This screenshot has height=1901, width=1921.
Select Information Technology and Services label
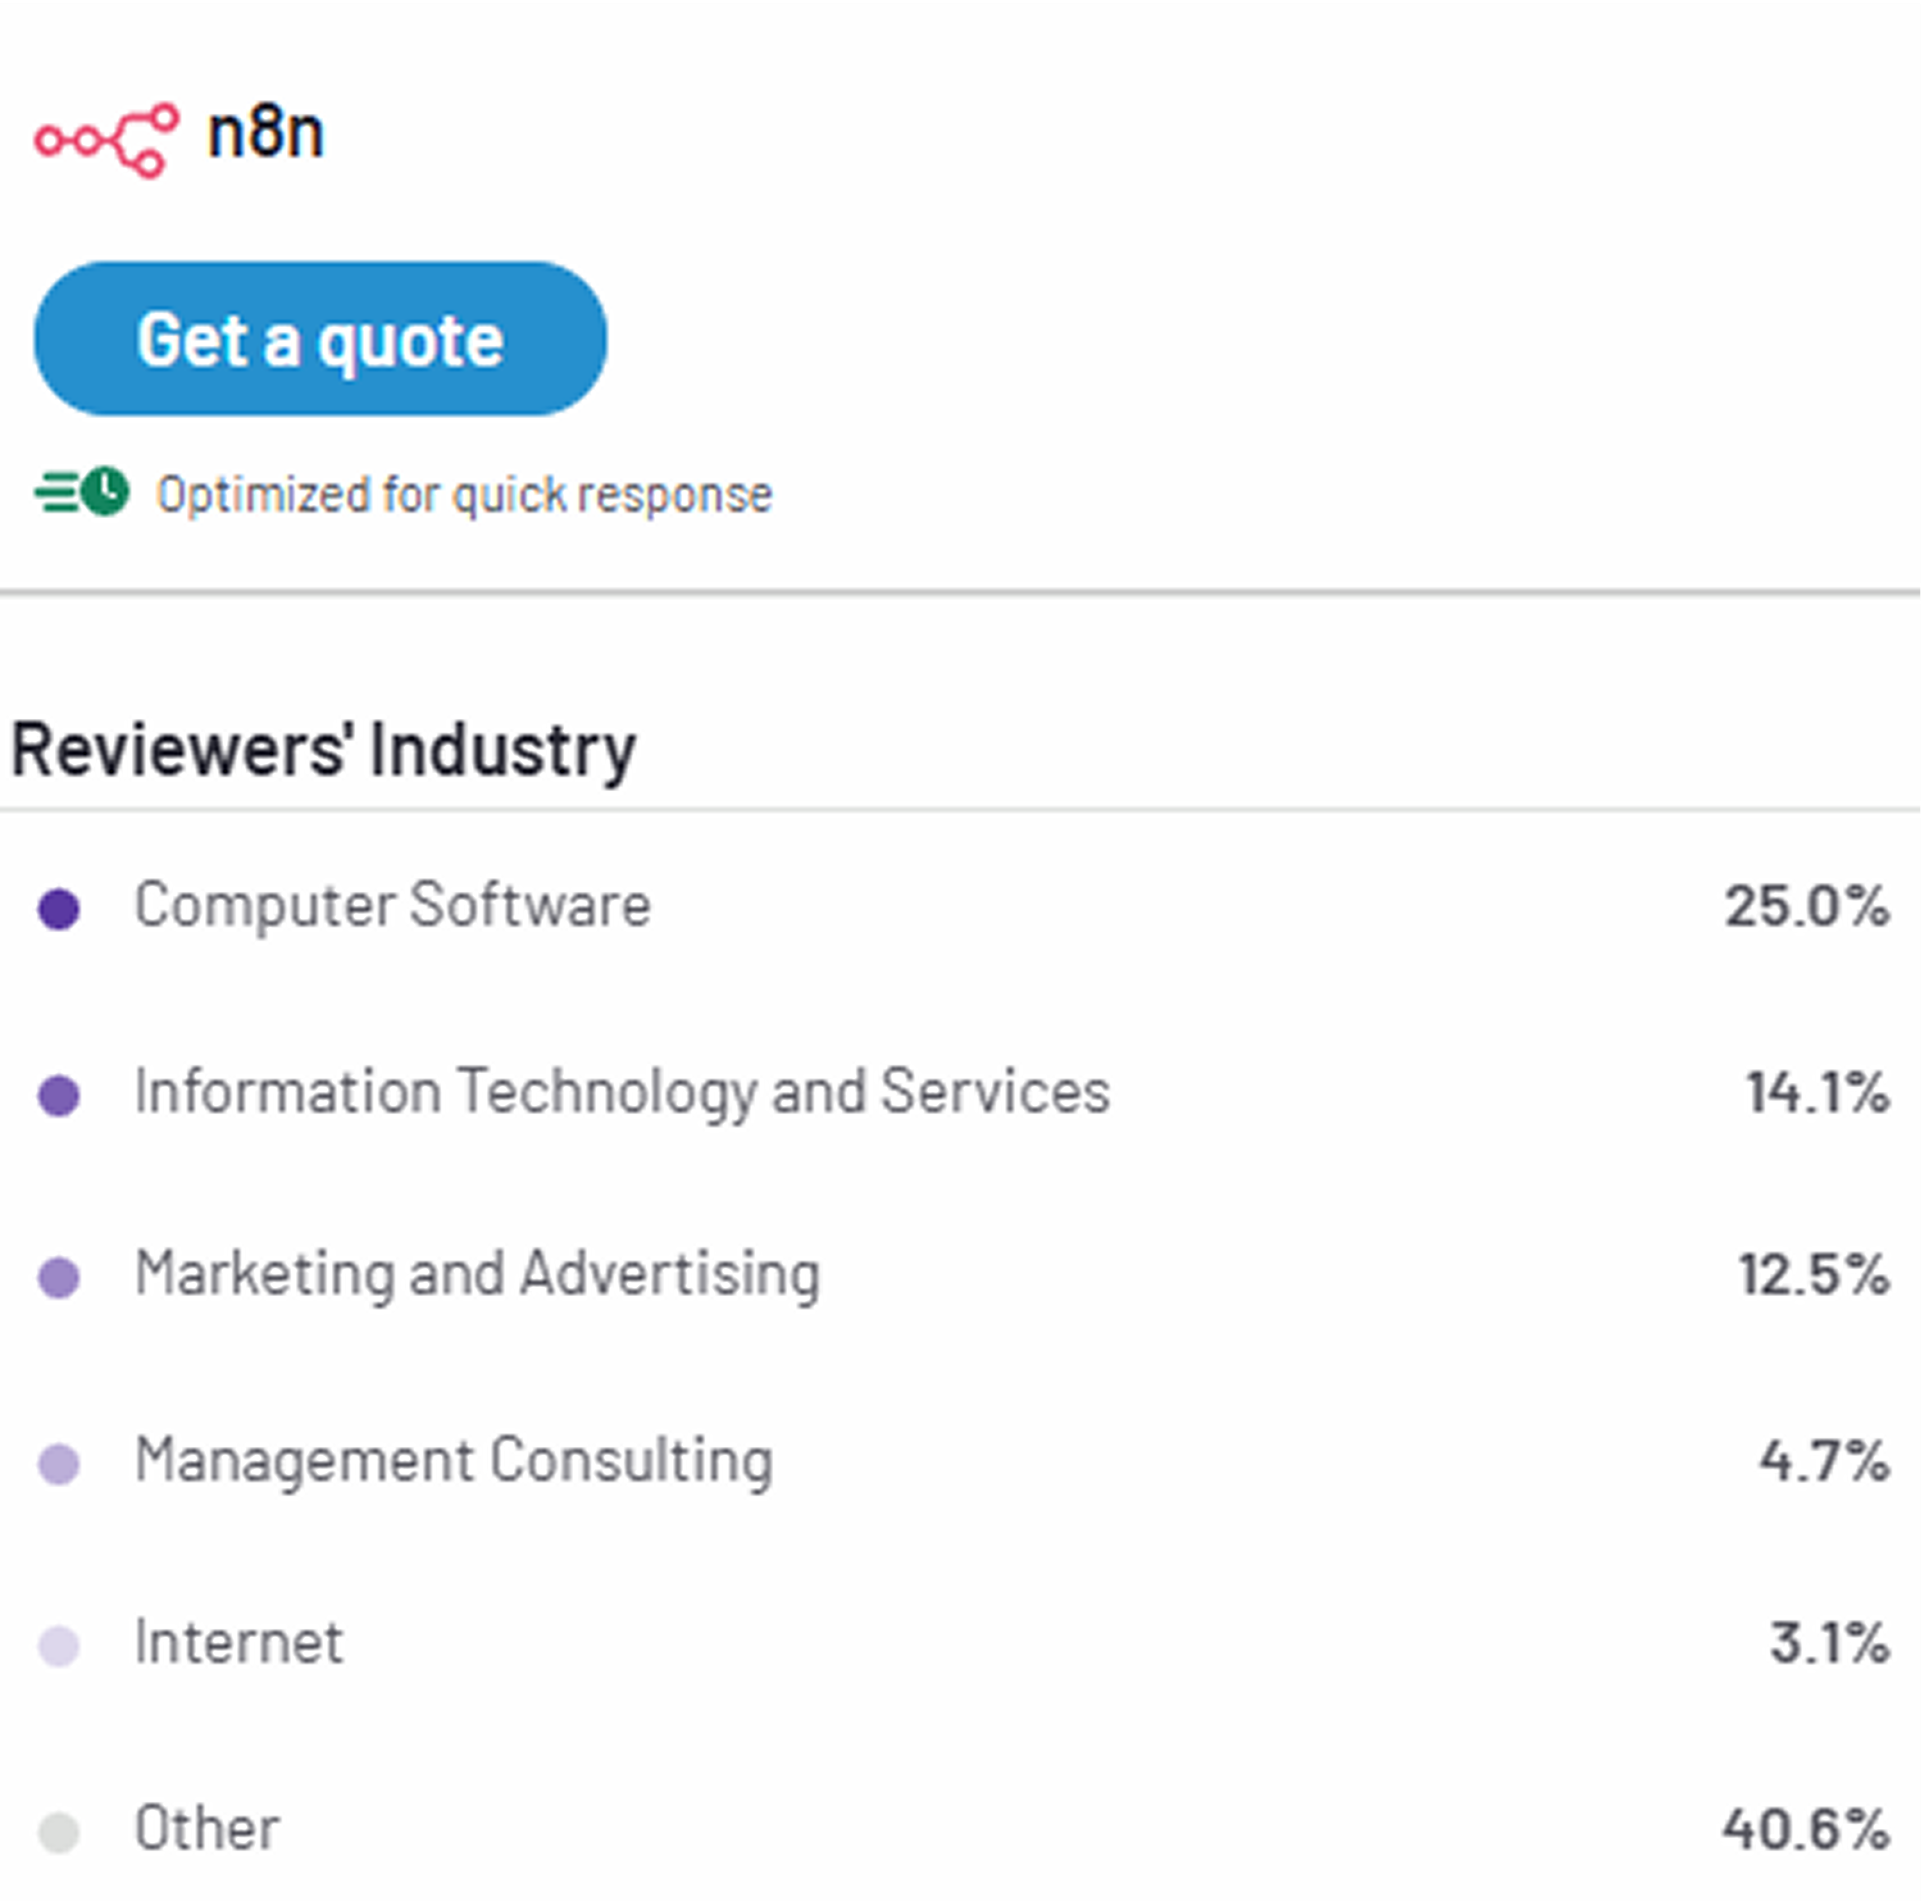click(x=622, y=1090)
